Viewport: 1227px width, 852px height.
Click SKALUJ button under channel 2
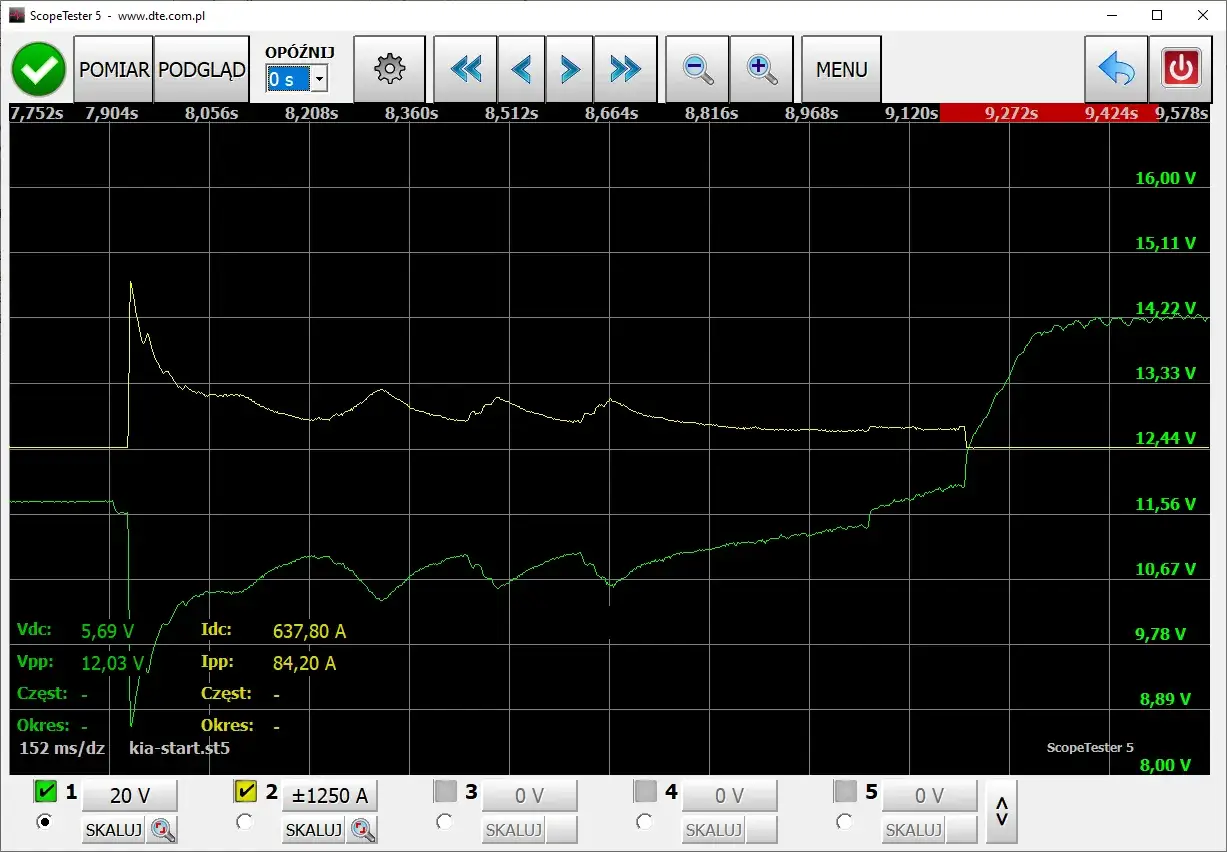314,829
